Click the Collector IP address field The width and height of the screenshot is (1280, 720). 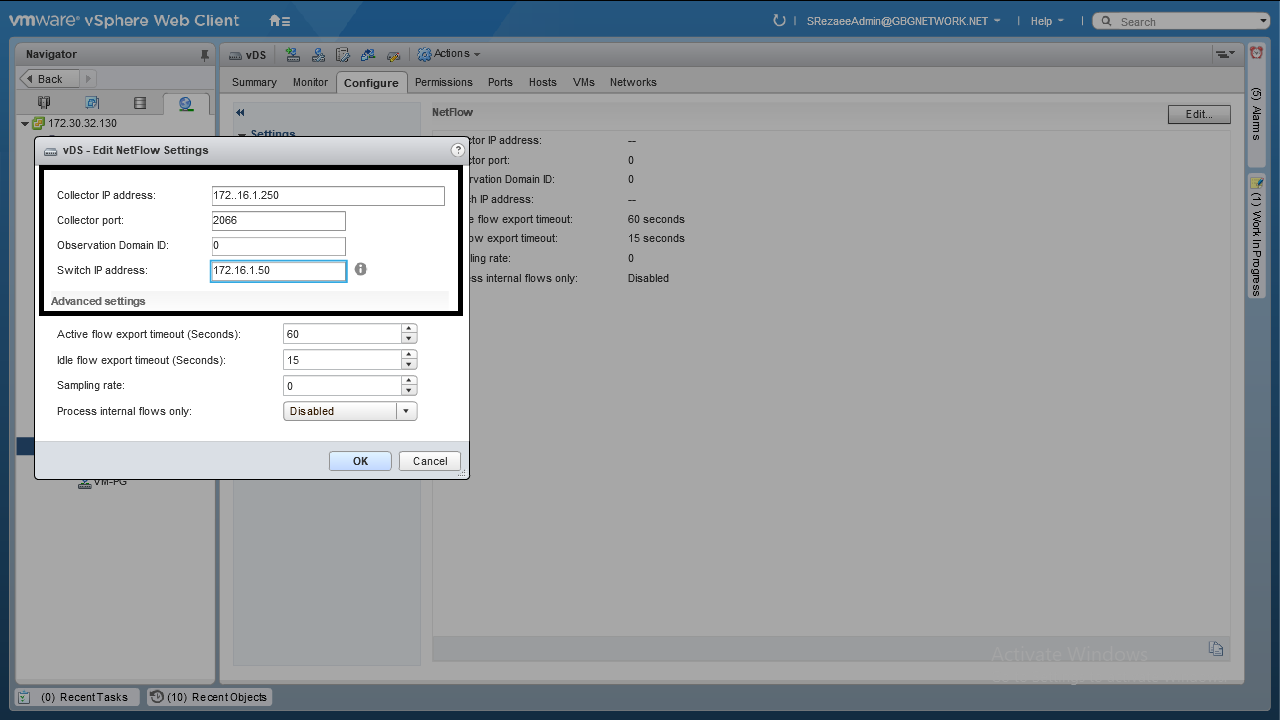tap(328, 196)
